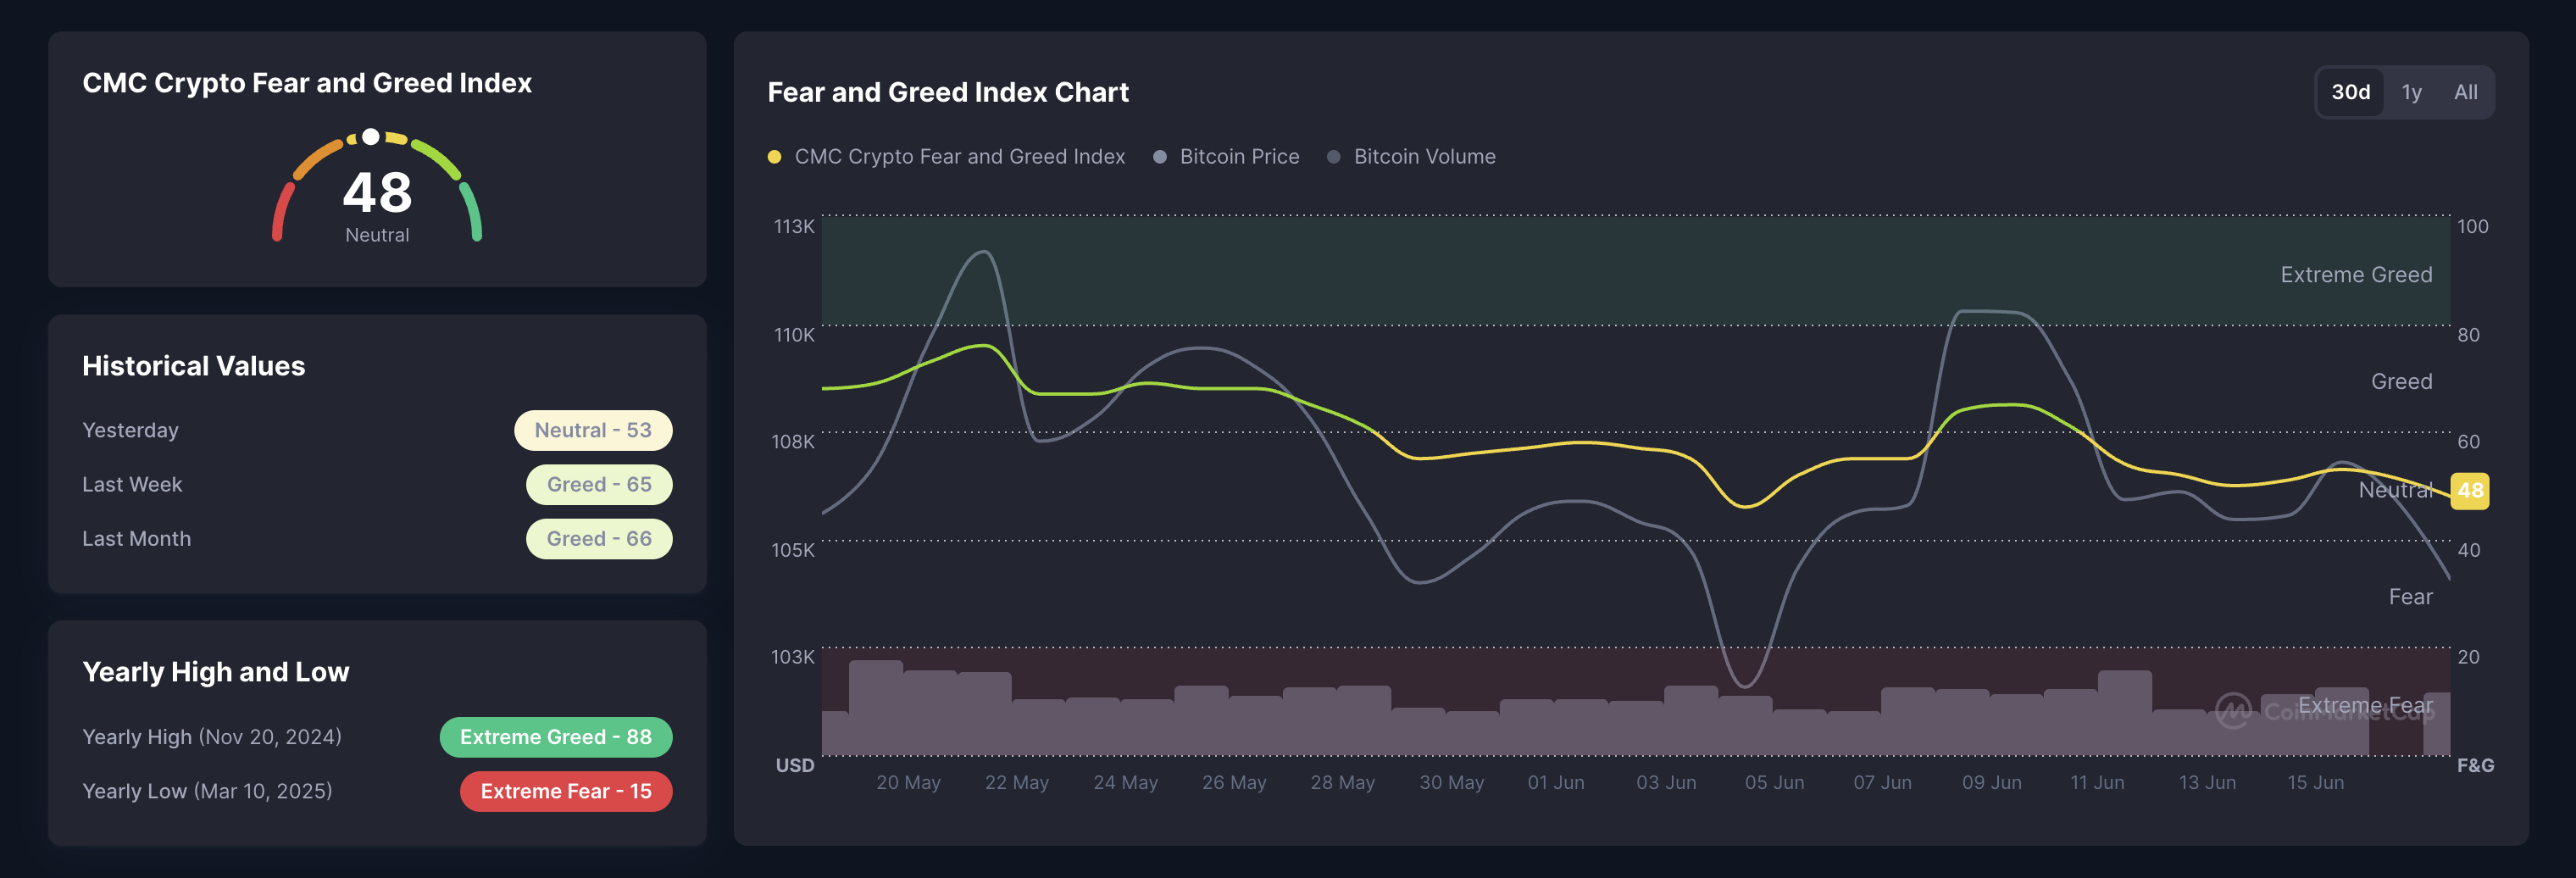Click the Extreme Greed - 88 yearly high badge
Screen dimensions: 2576x878
pyautogui.click(x=556, y=737)
